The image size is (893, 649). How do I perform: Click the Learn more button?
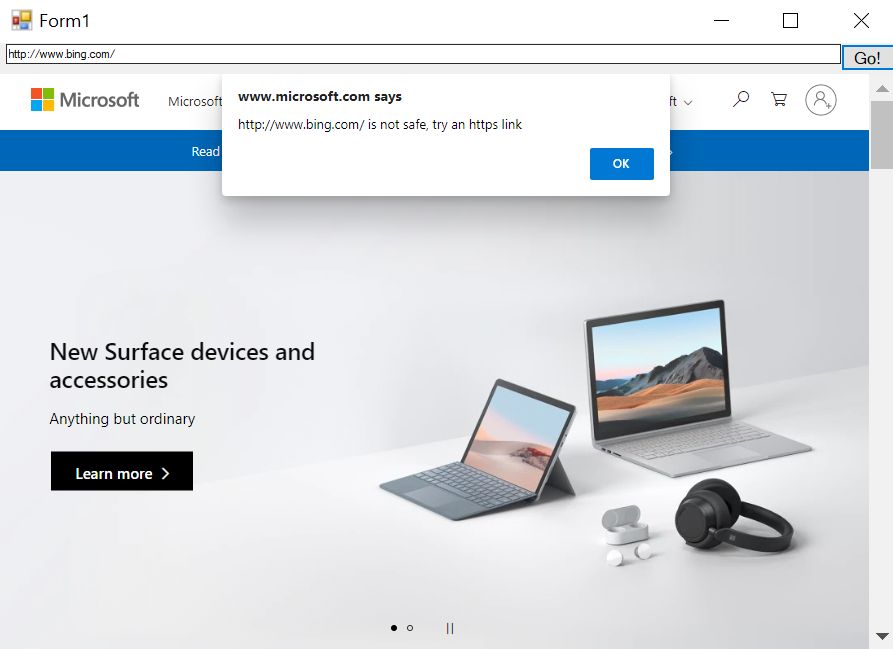click(122, 471)
